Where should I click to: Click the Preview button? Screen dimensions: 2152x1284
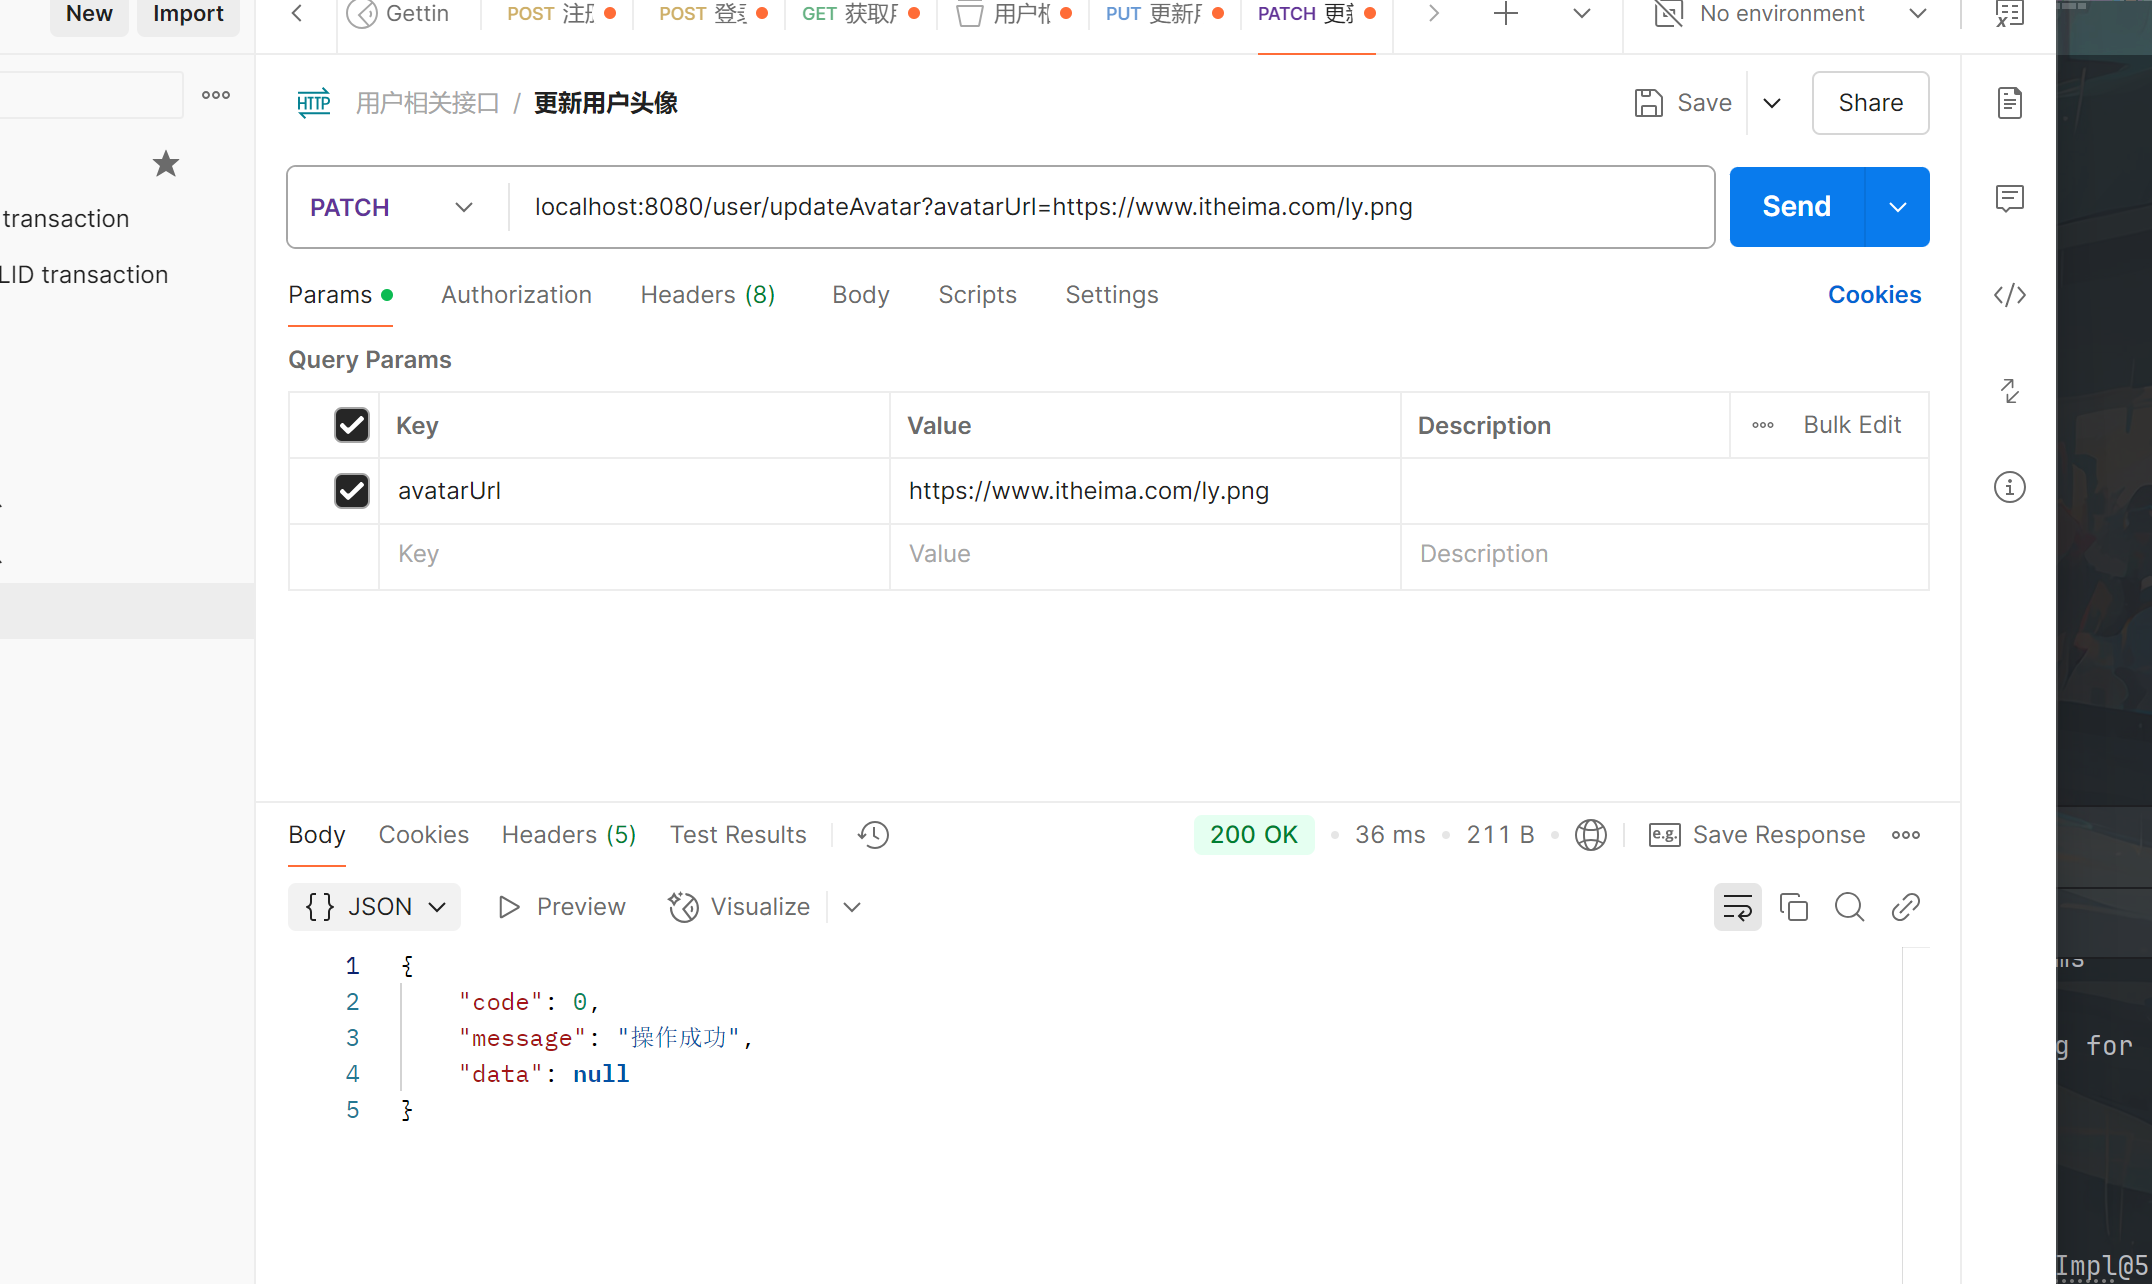tap(562, 907)
